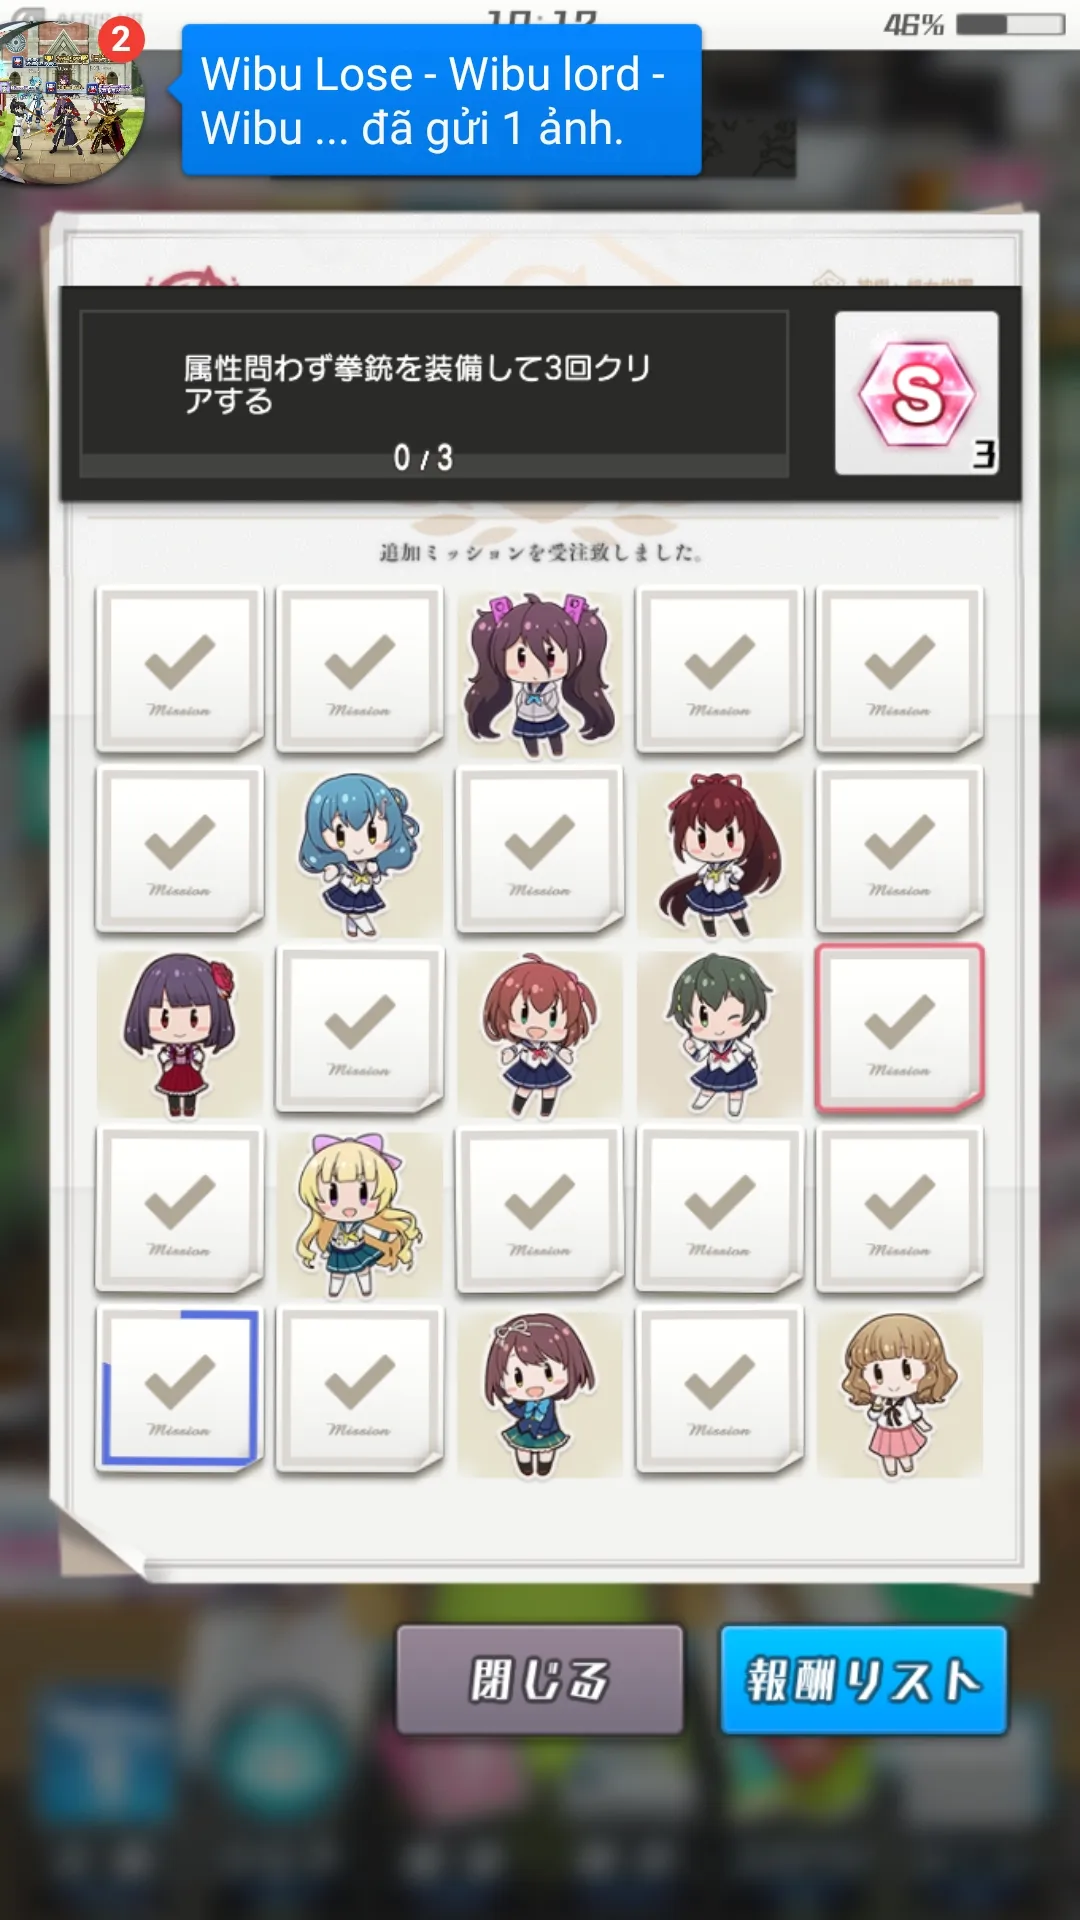Tap the blonde girl with purple bow
The width and height of the screenshot is (1080, 1920).
[x=360, y=1212]
